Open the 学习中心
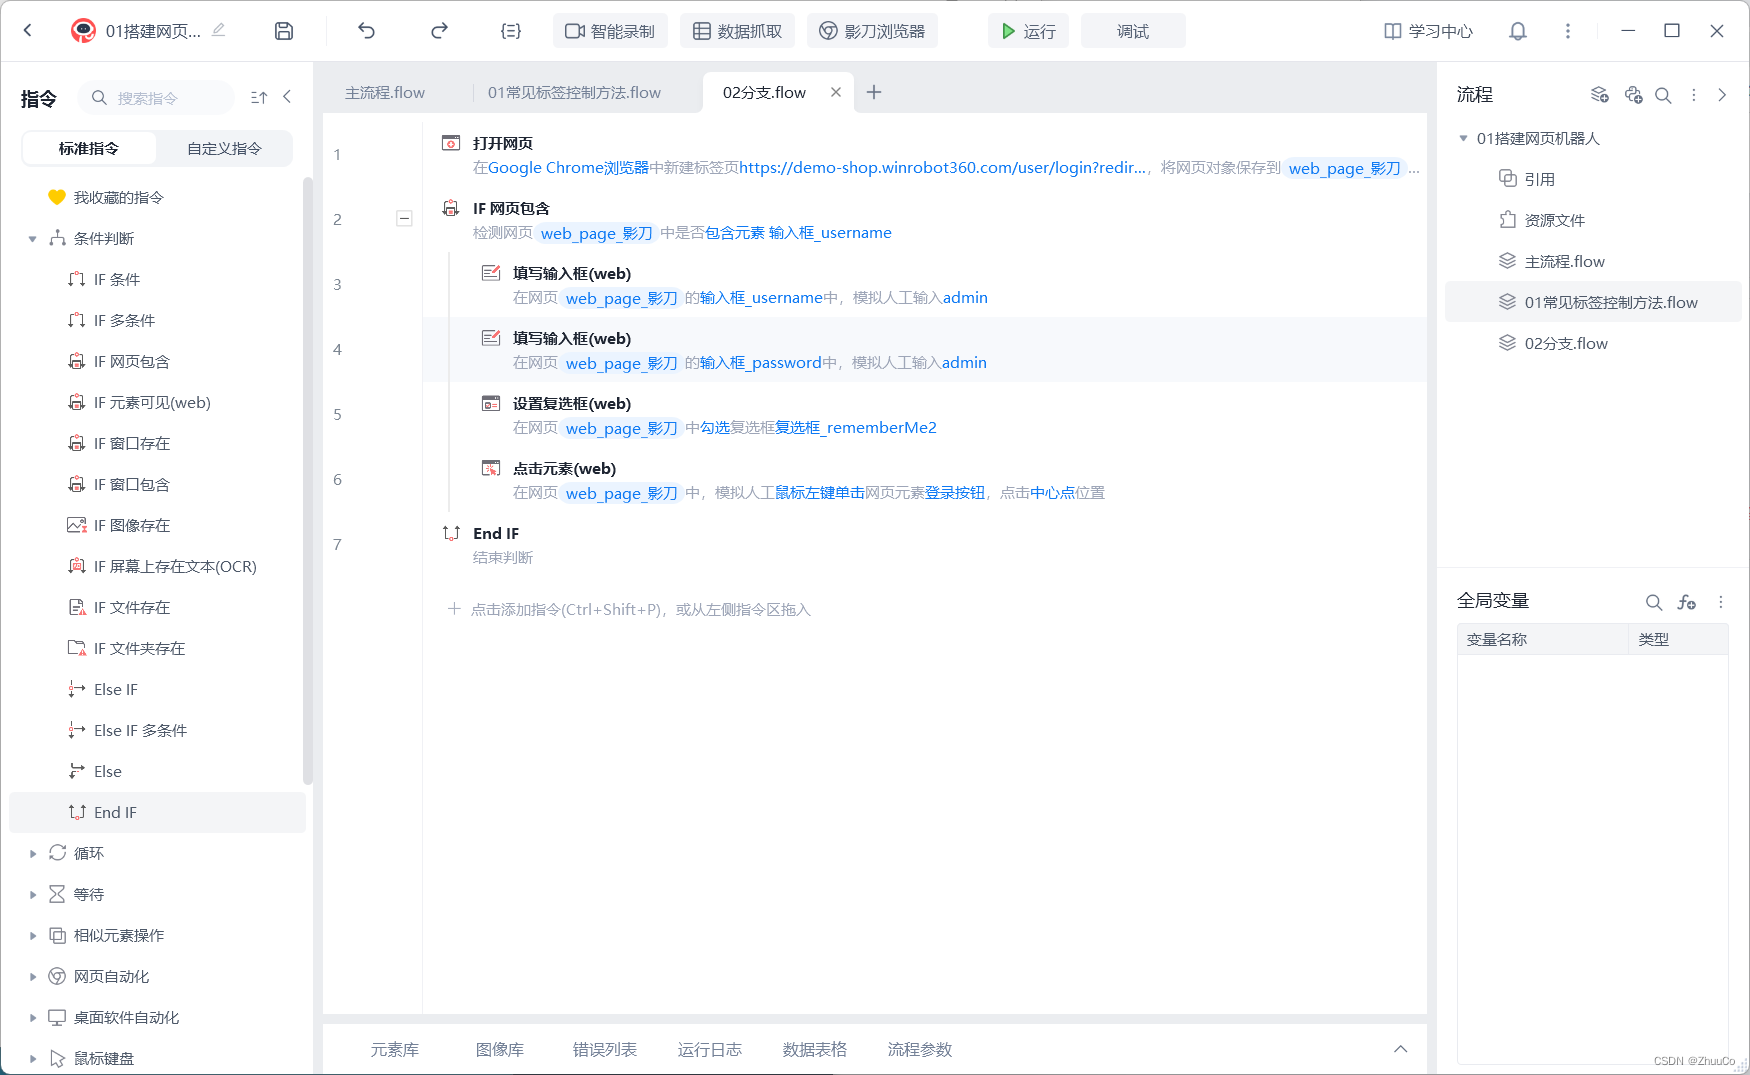Screen dimensions: 1750x1075 coord(1428,31)
